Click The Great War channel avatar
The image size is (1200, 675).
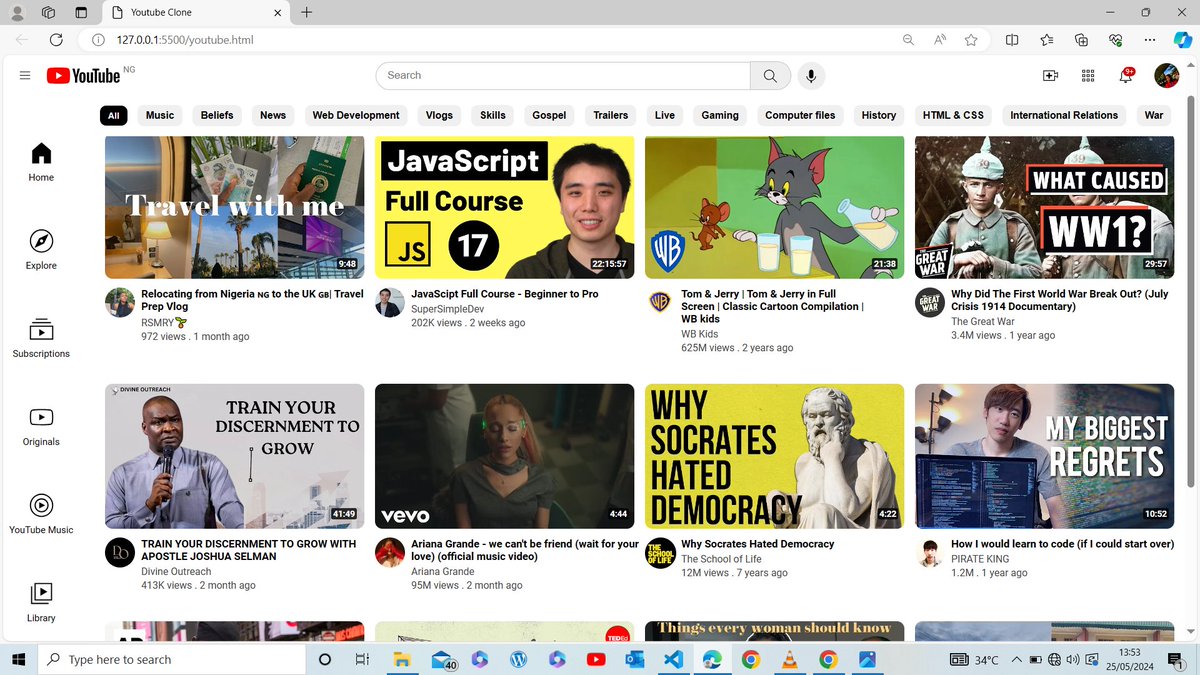930,303
